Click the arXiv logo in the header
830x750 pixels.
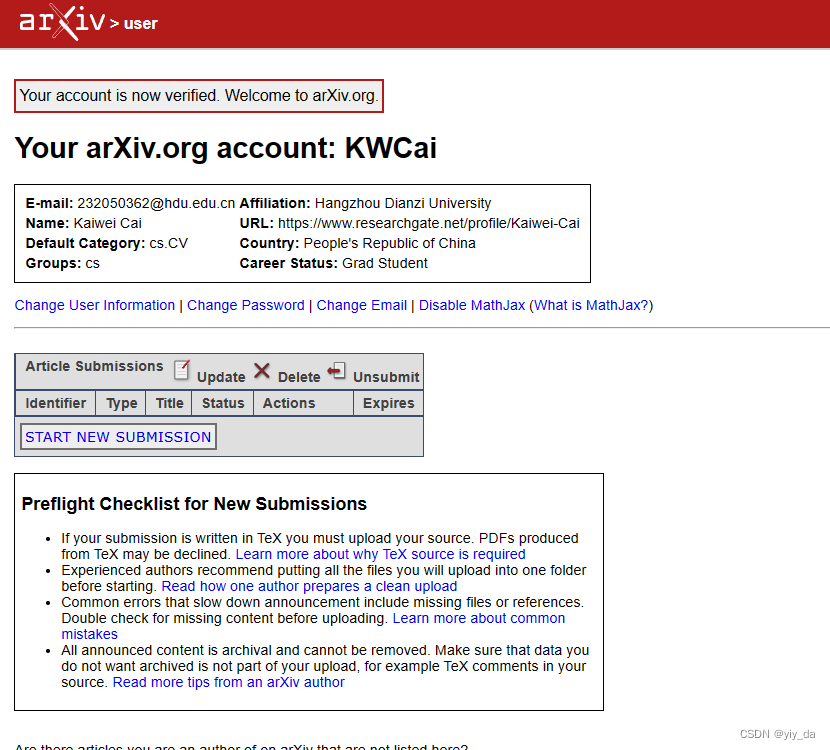click(62, 22)
